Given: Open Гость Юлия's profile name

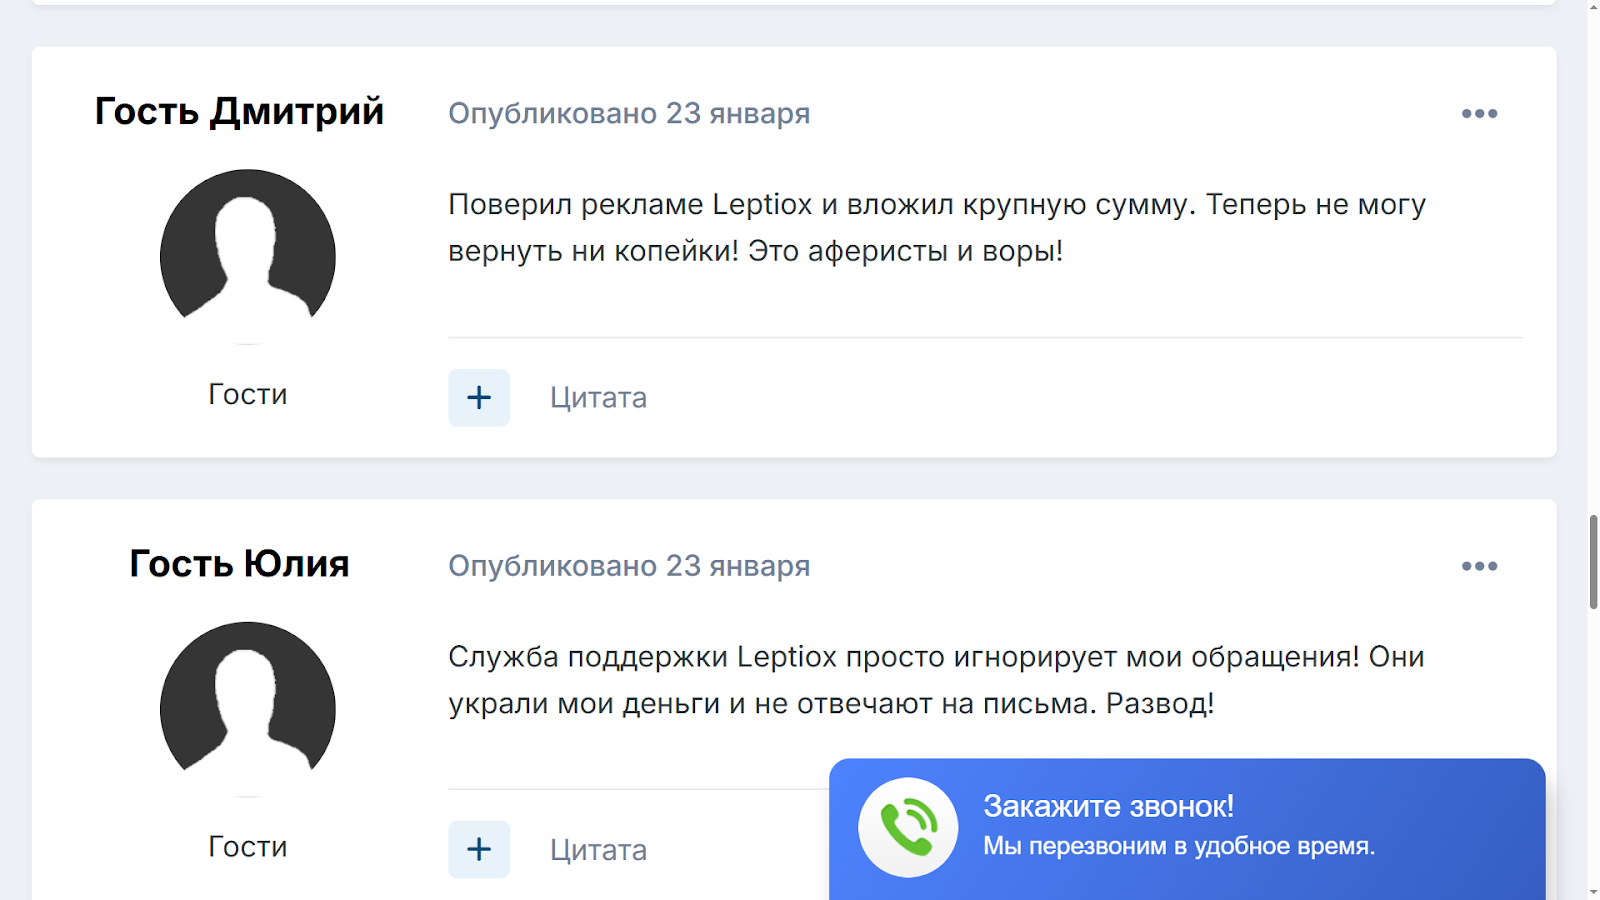Looking at the screenshot, I should click(x=240, y=563).
